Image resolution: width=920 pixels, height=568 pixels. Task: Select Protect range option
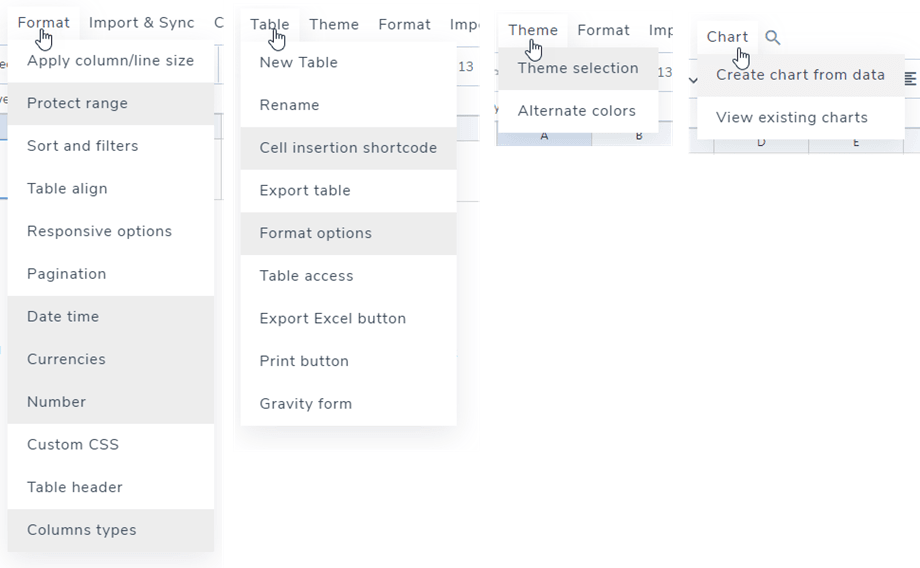point(77,103)
